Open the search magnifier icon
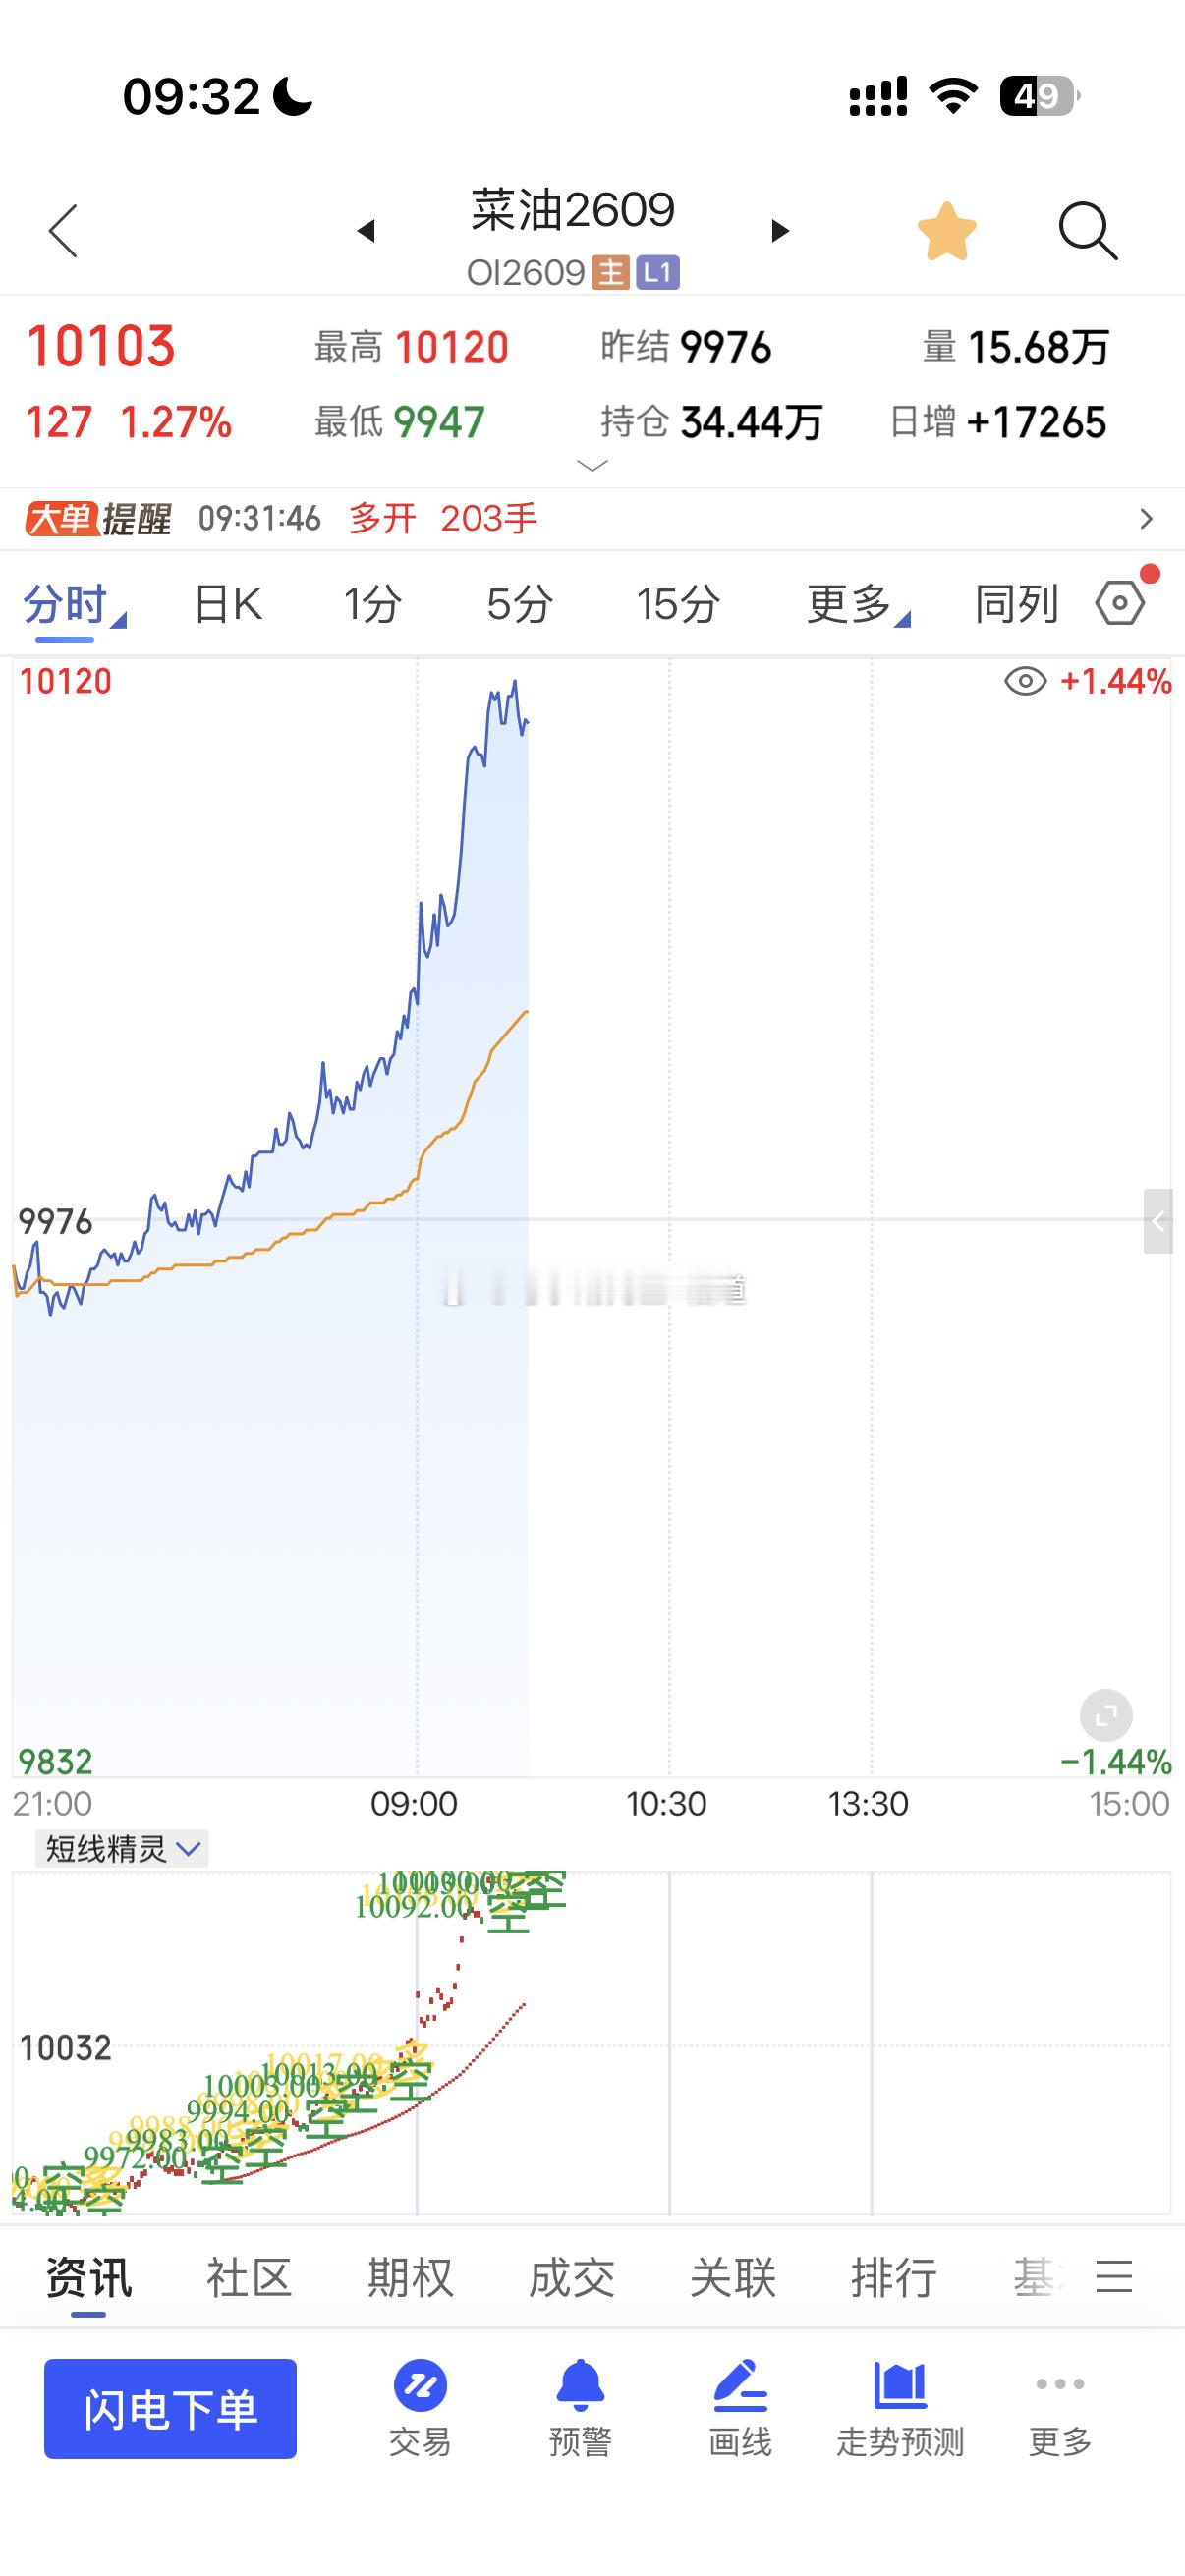The height and width of the screenshot is (2576, 1185). point(1087,231)
